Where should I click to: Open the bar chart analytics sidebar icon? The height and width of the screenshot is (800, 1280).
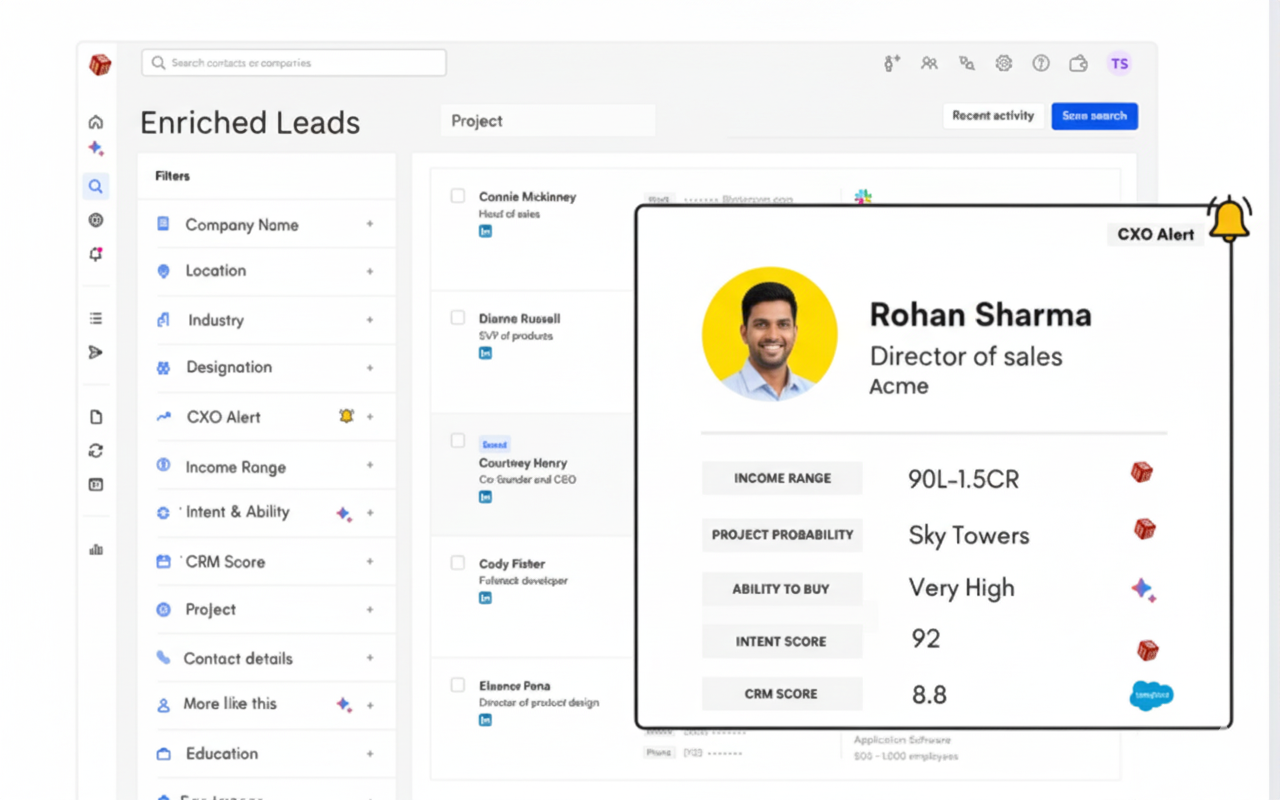click(96, 549)
